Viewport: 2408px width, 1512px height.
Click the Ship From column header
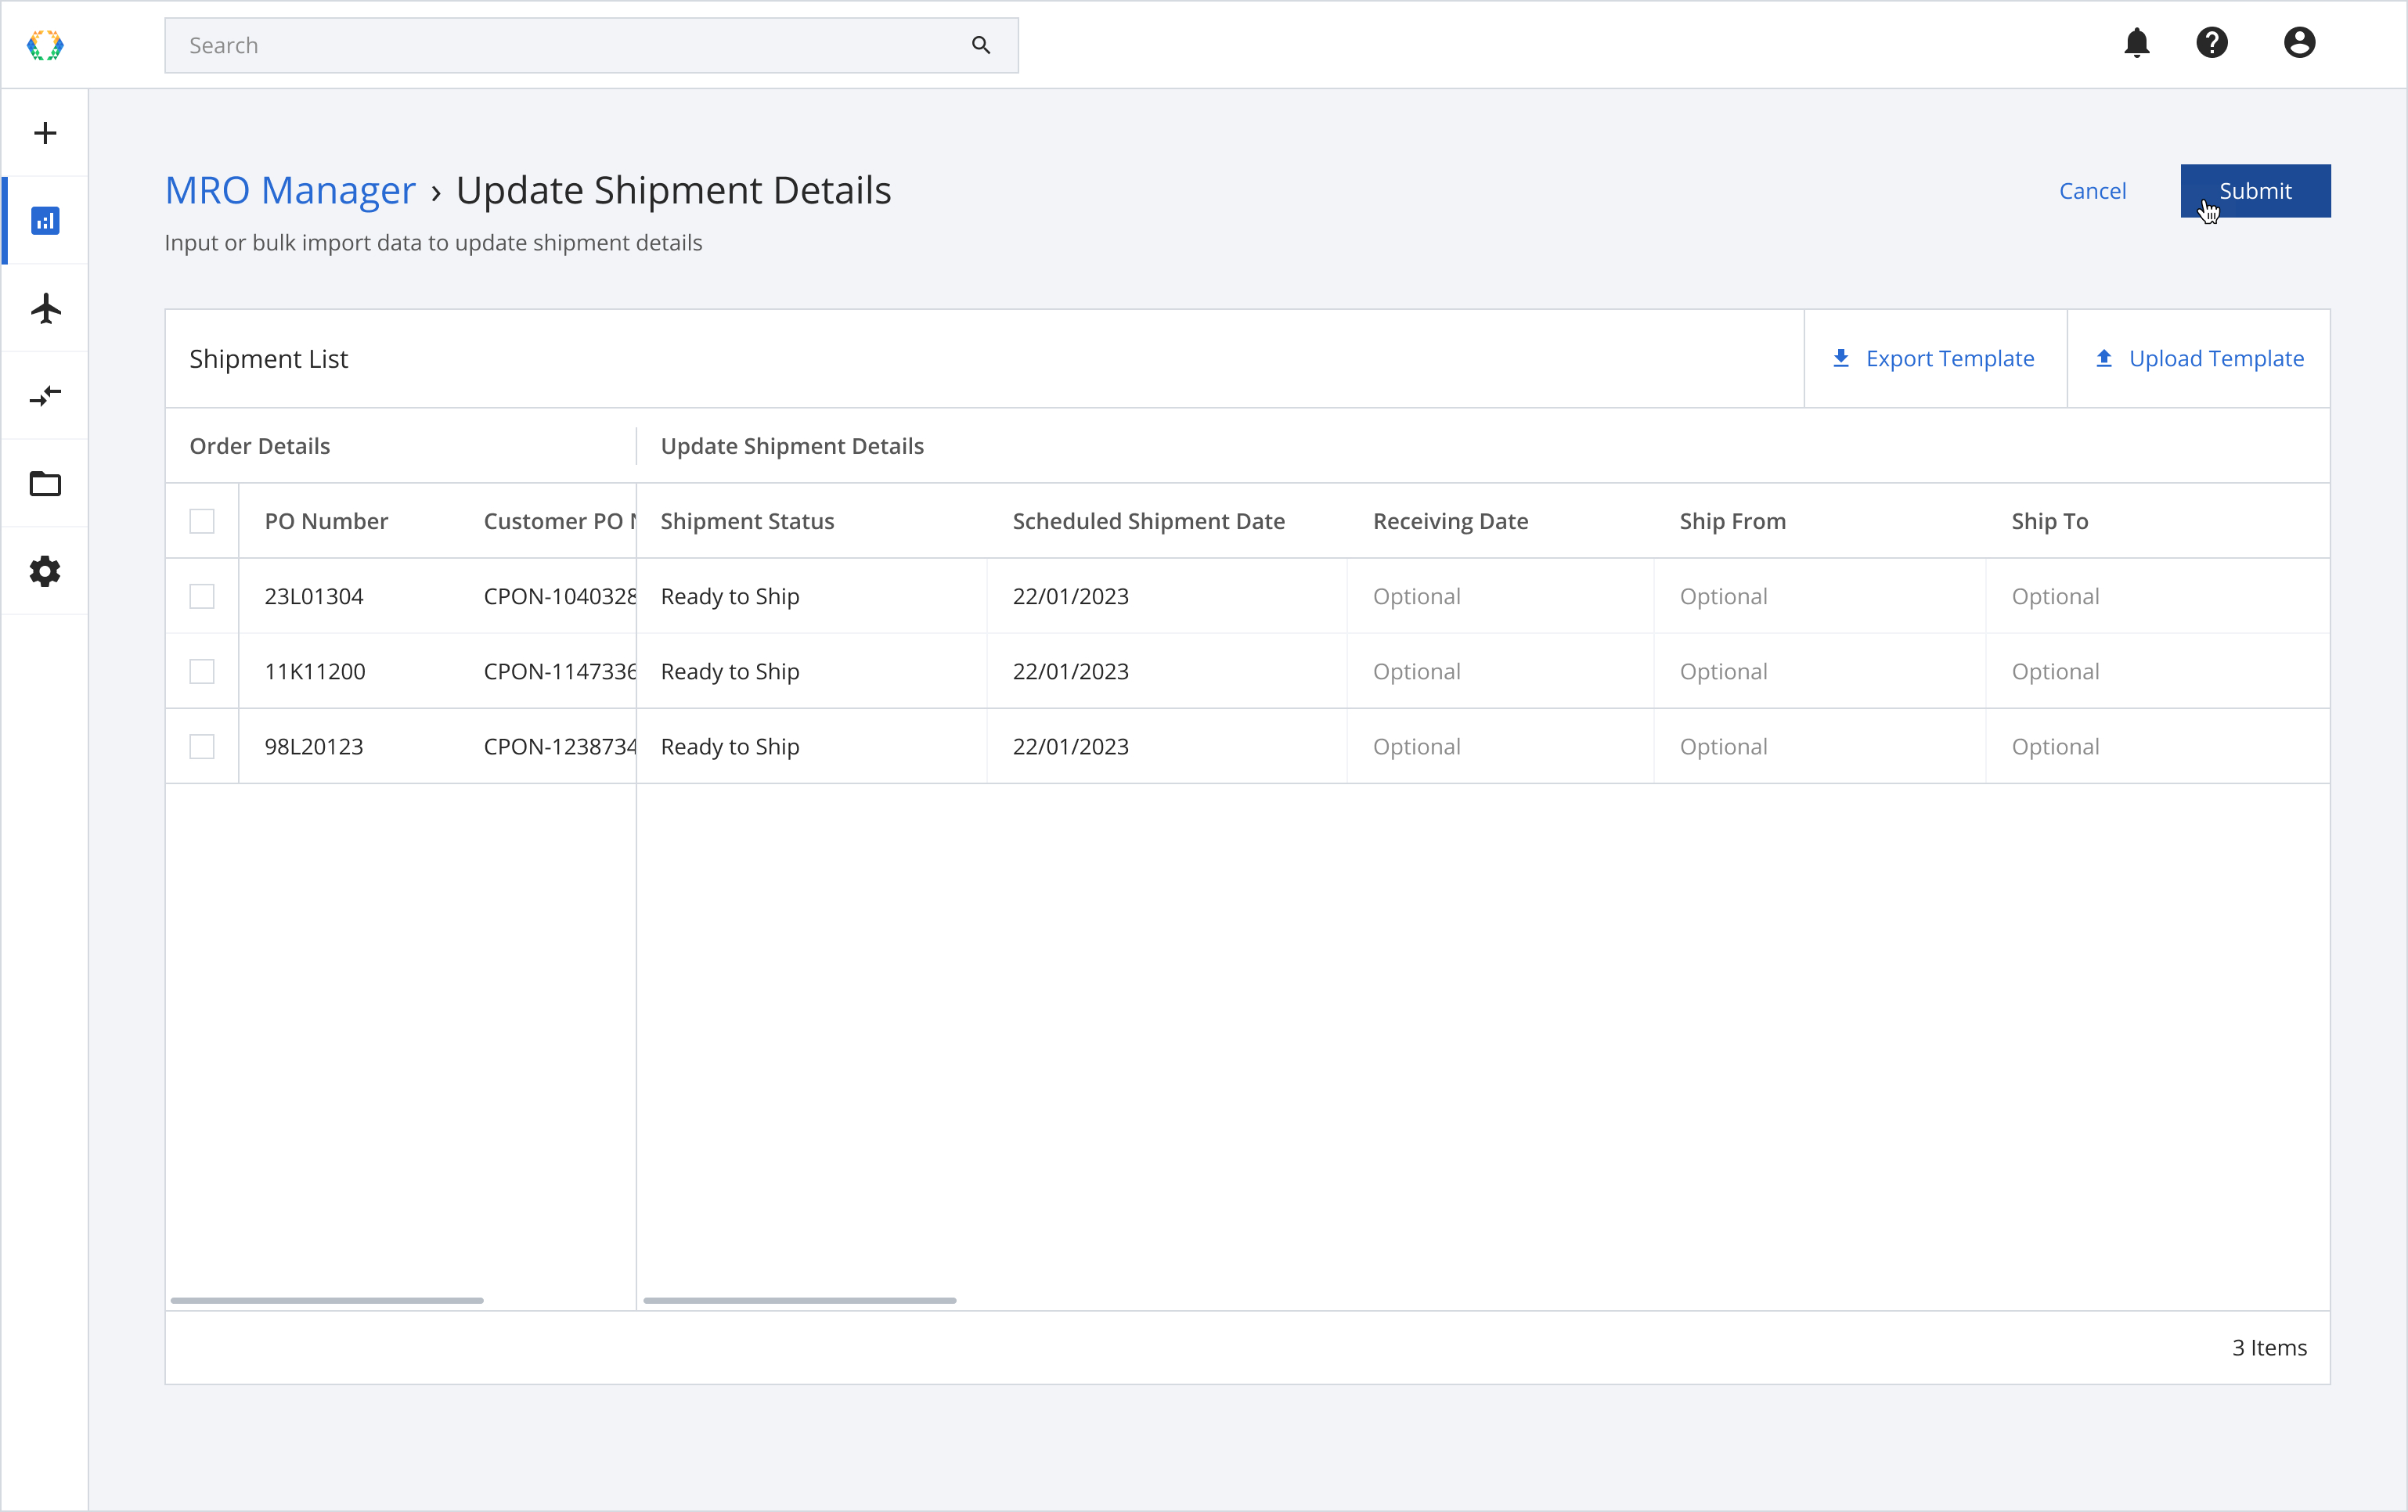pyautogui.click(x=1732, y=521)
